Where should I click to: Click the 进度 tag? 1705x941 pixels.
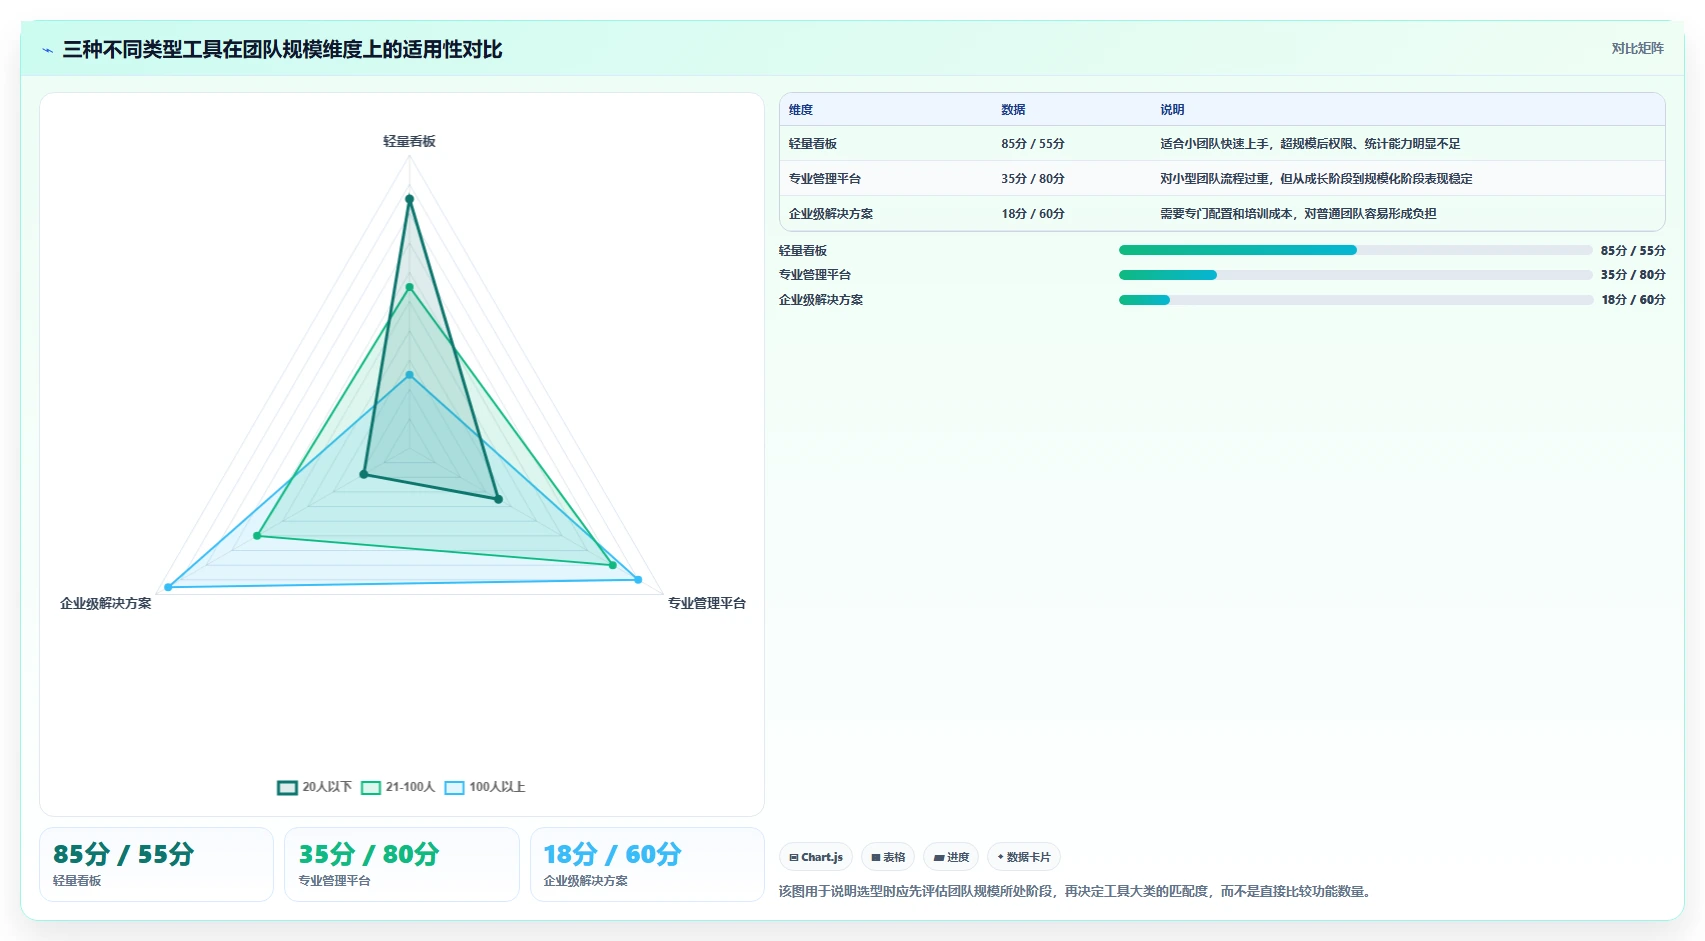[x=951, y=857]
